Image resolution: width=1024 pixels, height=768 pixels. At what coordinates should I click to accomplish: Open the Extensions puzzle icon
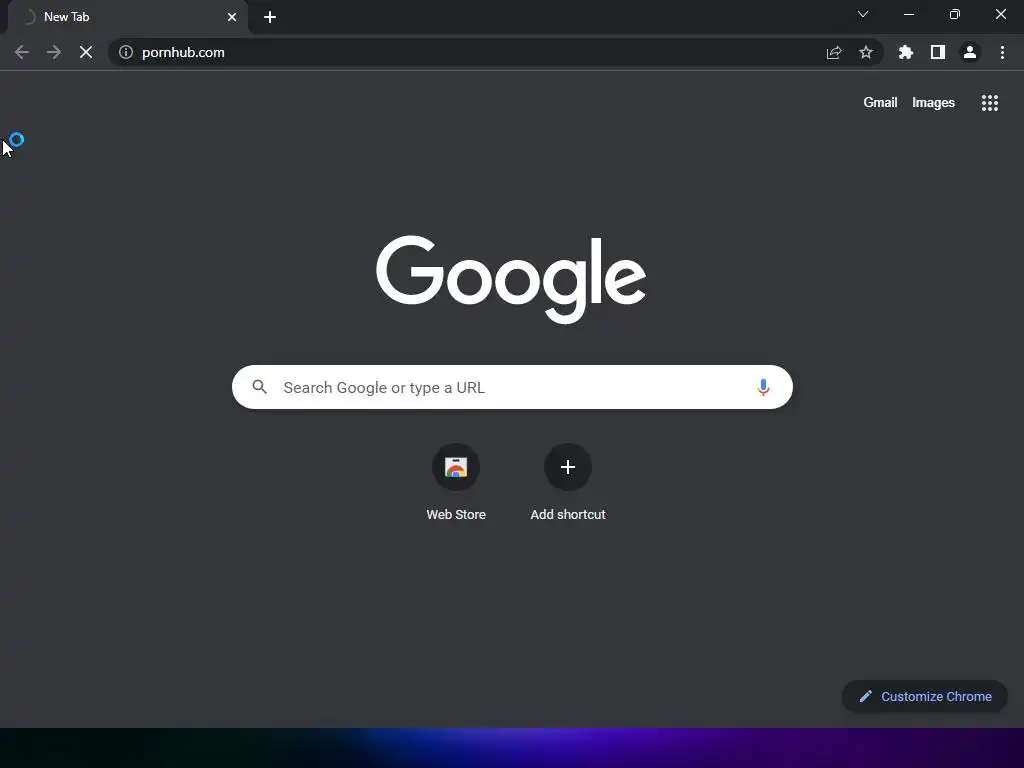click(x=905, y=52)
